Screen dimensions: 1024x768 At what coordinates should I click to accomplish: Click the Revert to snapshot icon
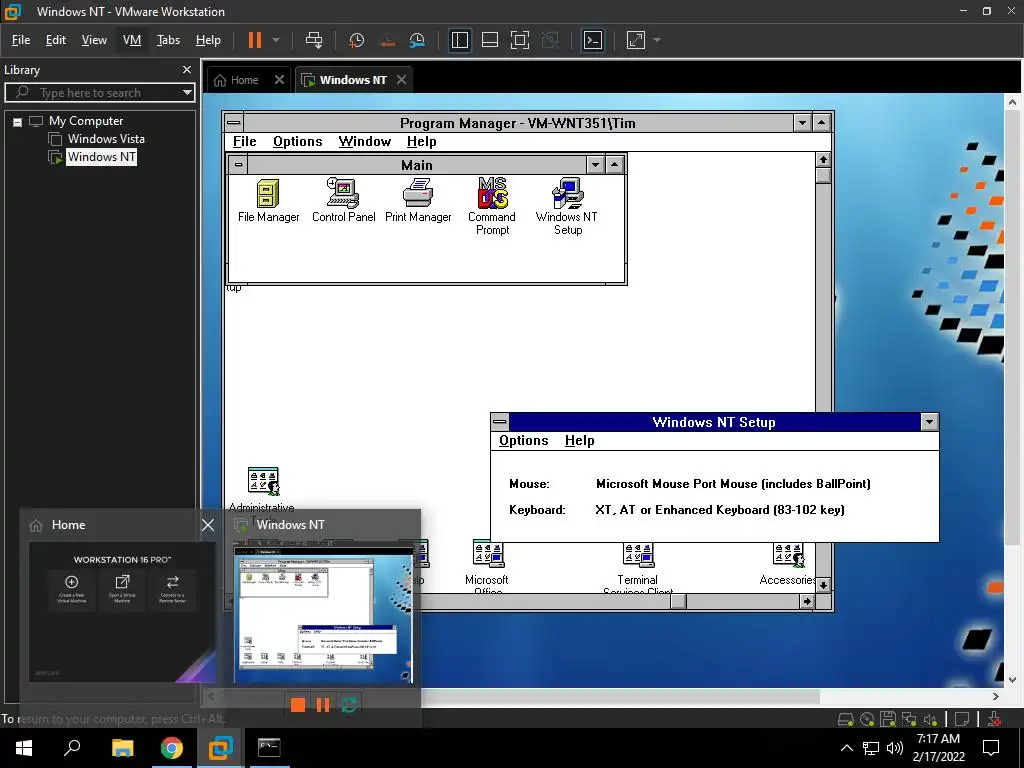pyautogui.click(x=387, y=40)
